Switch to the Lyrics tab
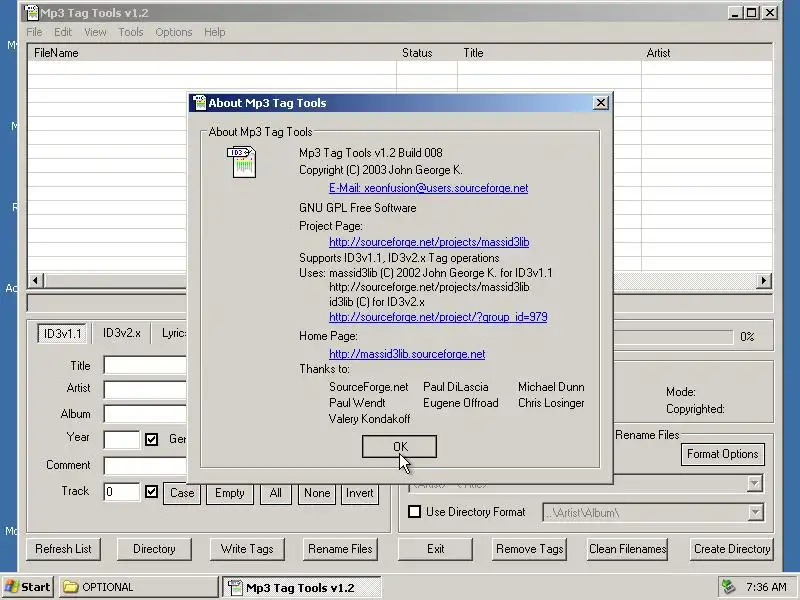800x600 pixels. coord(171,333)
